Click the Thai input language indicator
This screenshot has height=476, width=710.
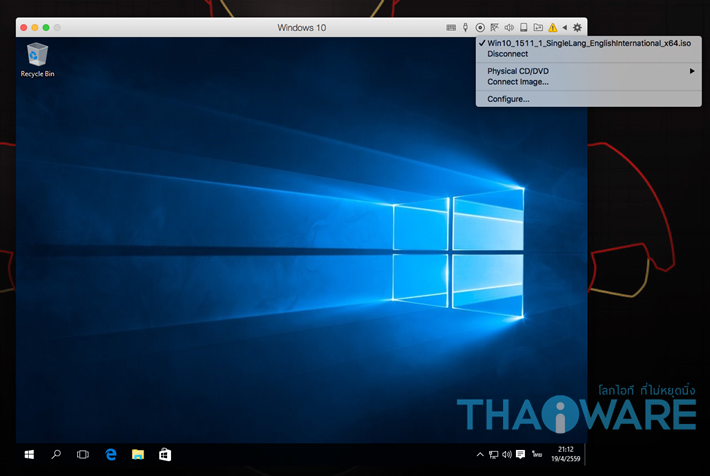[x=537, y=454]
